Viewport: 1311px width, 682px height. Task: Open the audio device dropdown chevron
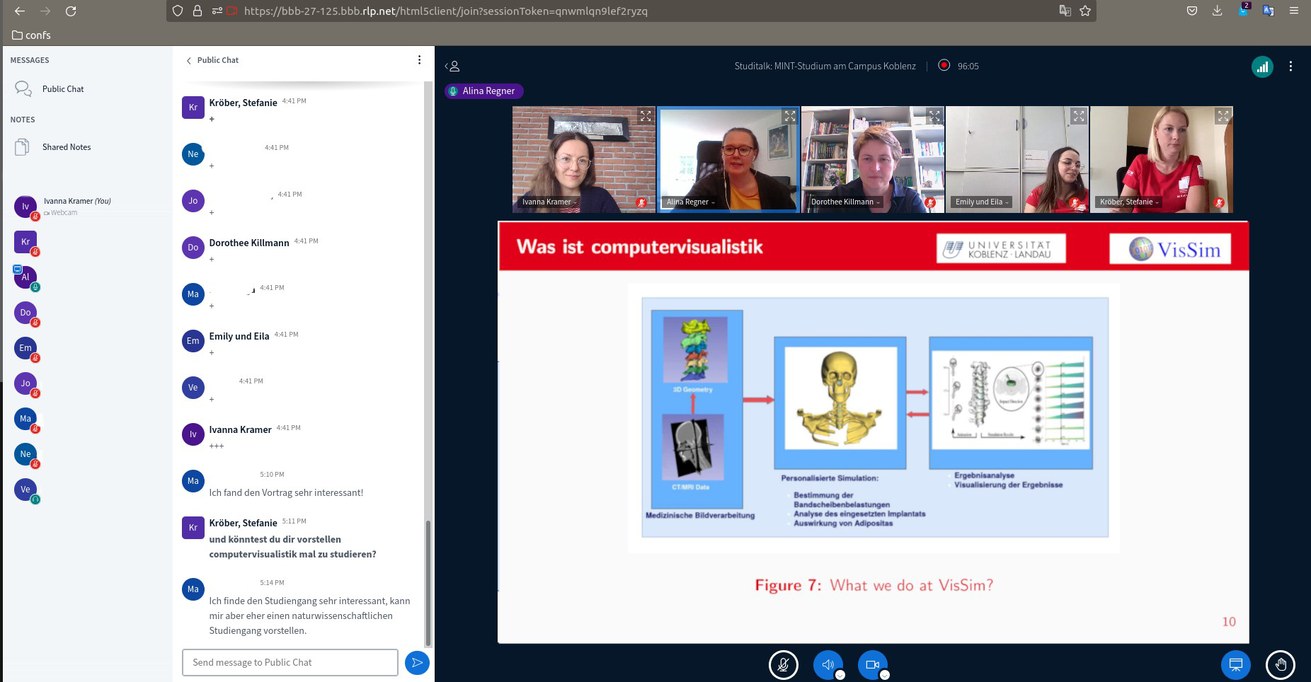point(841,675)
